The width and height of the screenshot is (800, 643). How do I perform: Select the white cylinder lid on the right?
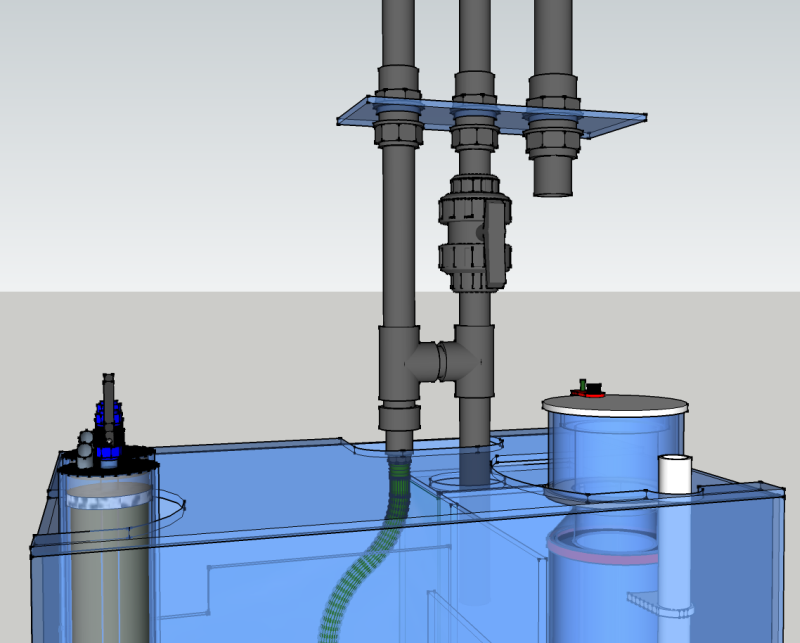(615, 406)
